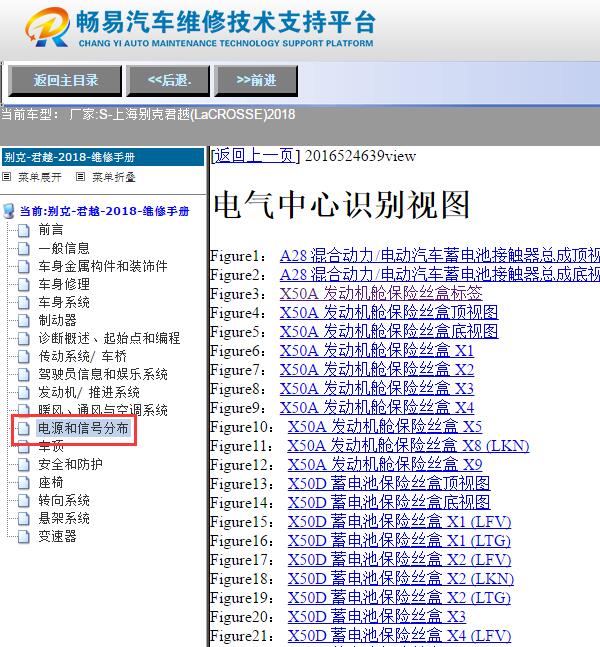Open the 制动器 section

coord(57,320)
